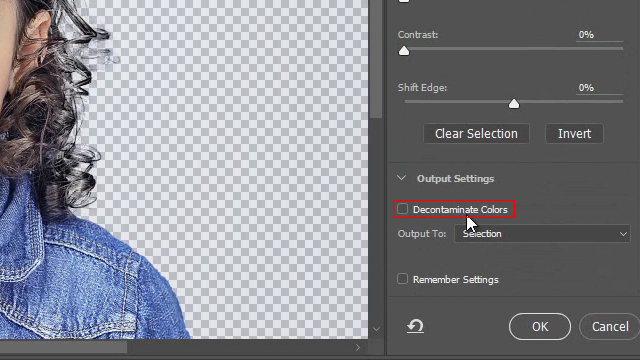Click the Output To label
640x360 pixels.
click(422, 234)
